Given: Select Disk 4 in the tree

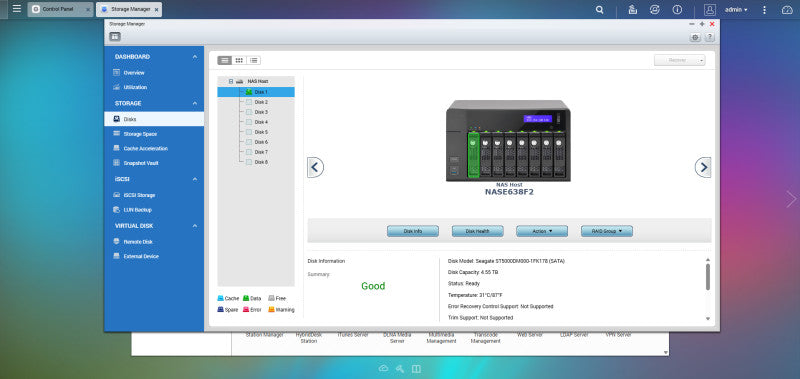Looking at the screenshot, I should 256,122.
